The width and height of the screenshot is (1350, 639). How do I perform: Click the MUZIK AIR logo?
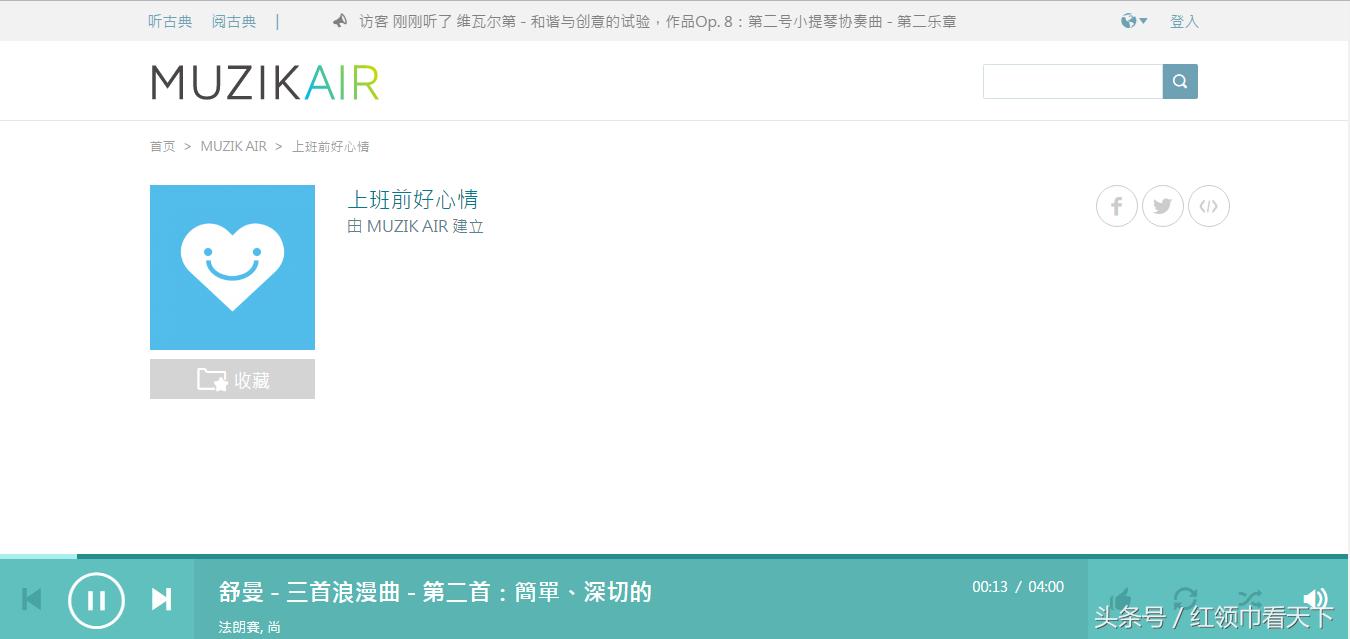(x=264, y=83)
